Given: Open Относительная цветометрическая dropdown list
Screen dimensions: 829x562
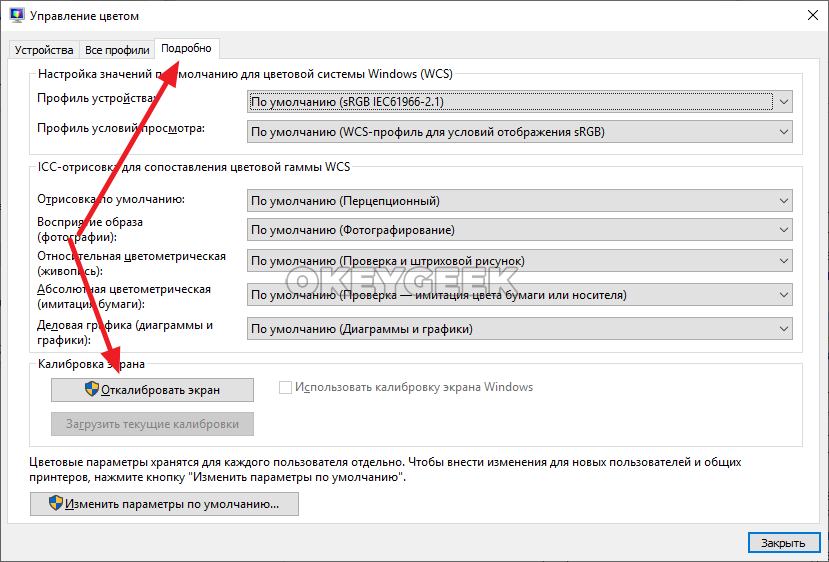Looking at the screenshot, I should click(x=519, y=262).
